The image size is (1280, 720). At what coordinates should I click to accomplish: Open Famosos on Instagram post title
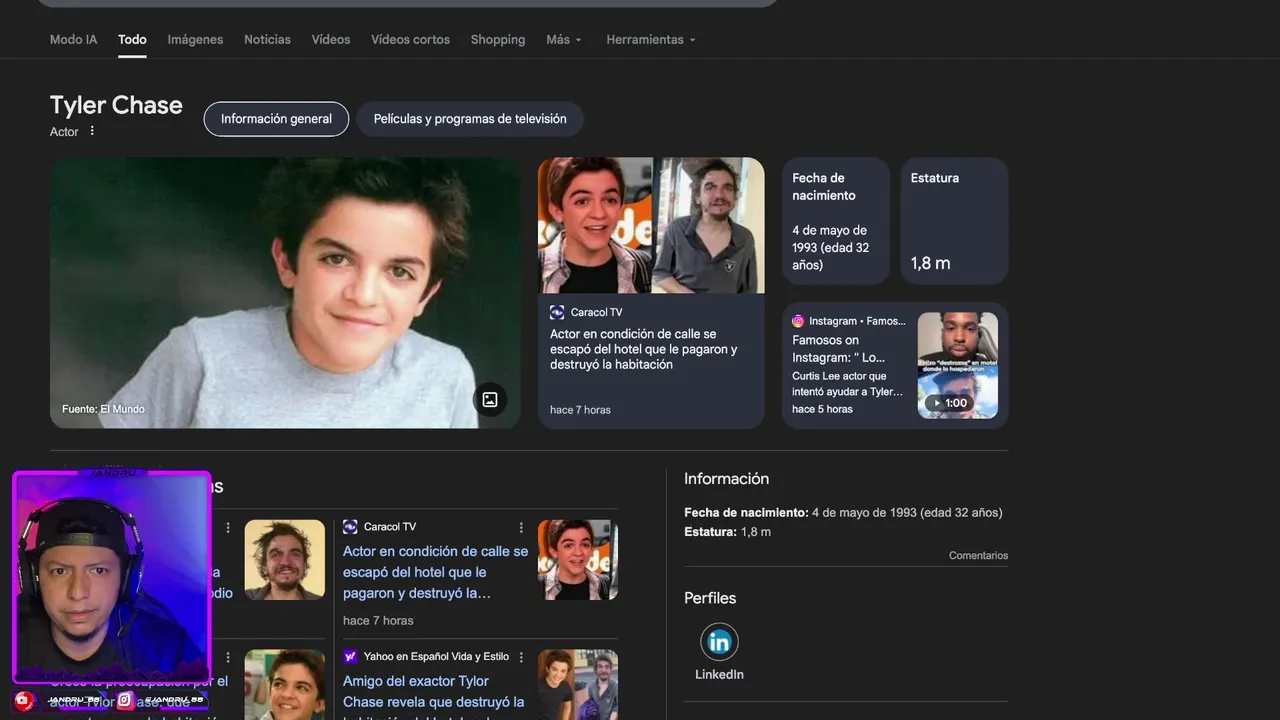click(839, 349)
